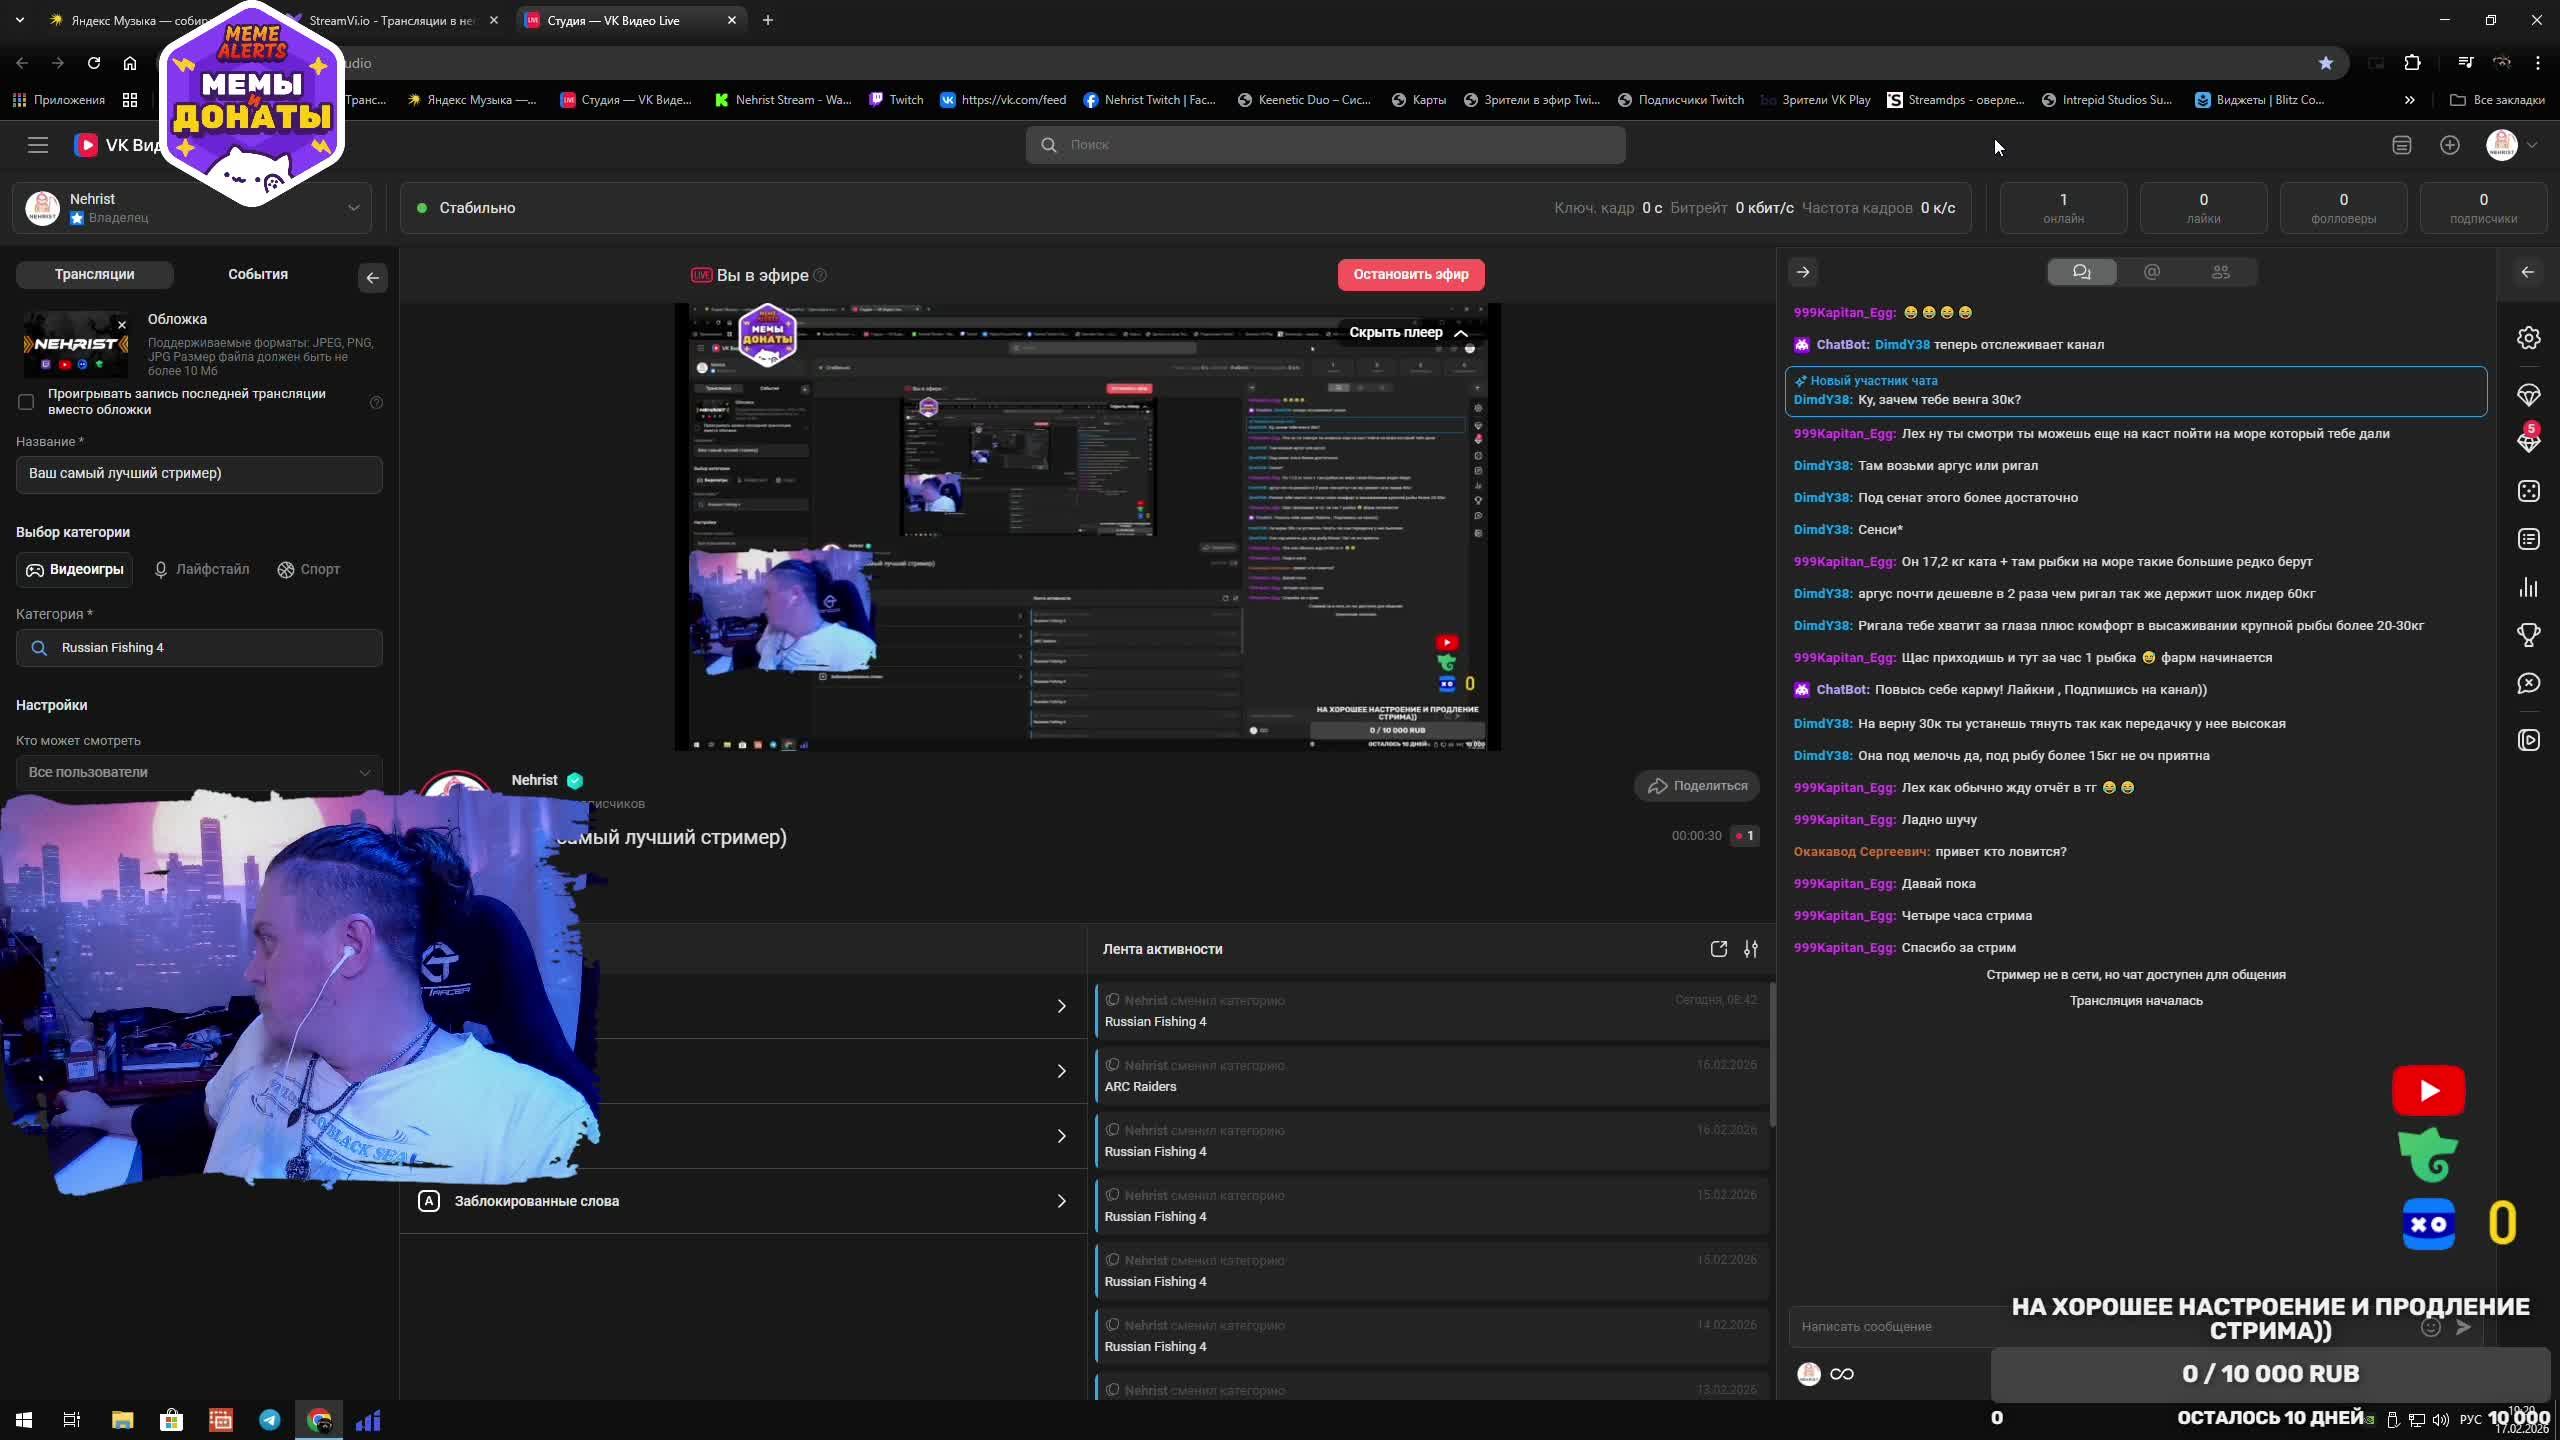Click the dice icon in right sidebar

pos(2528,491)
